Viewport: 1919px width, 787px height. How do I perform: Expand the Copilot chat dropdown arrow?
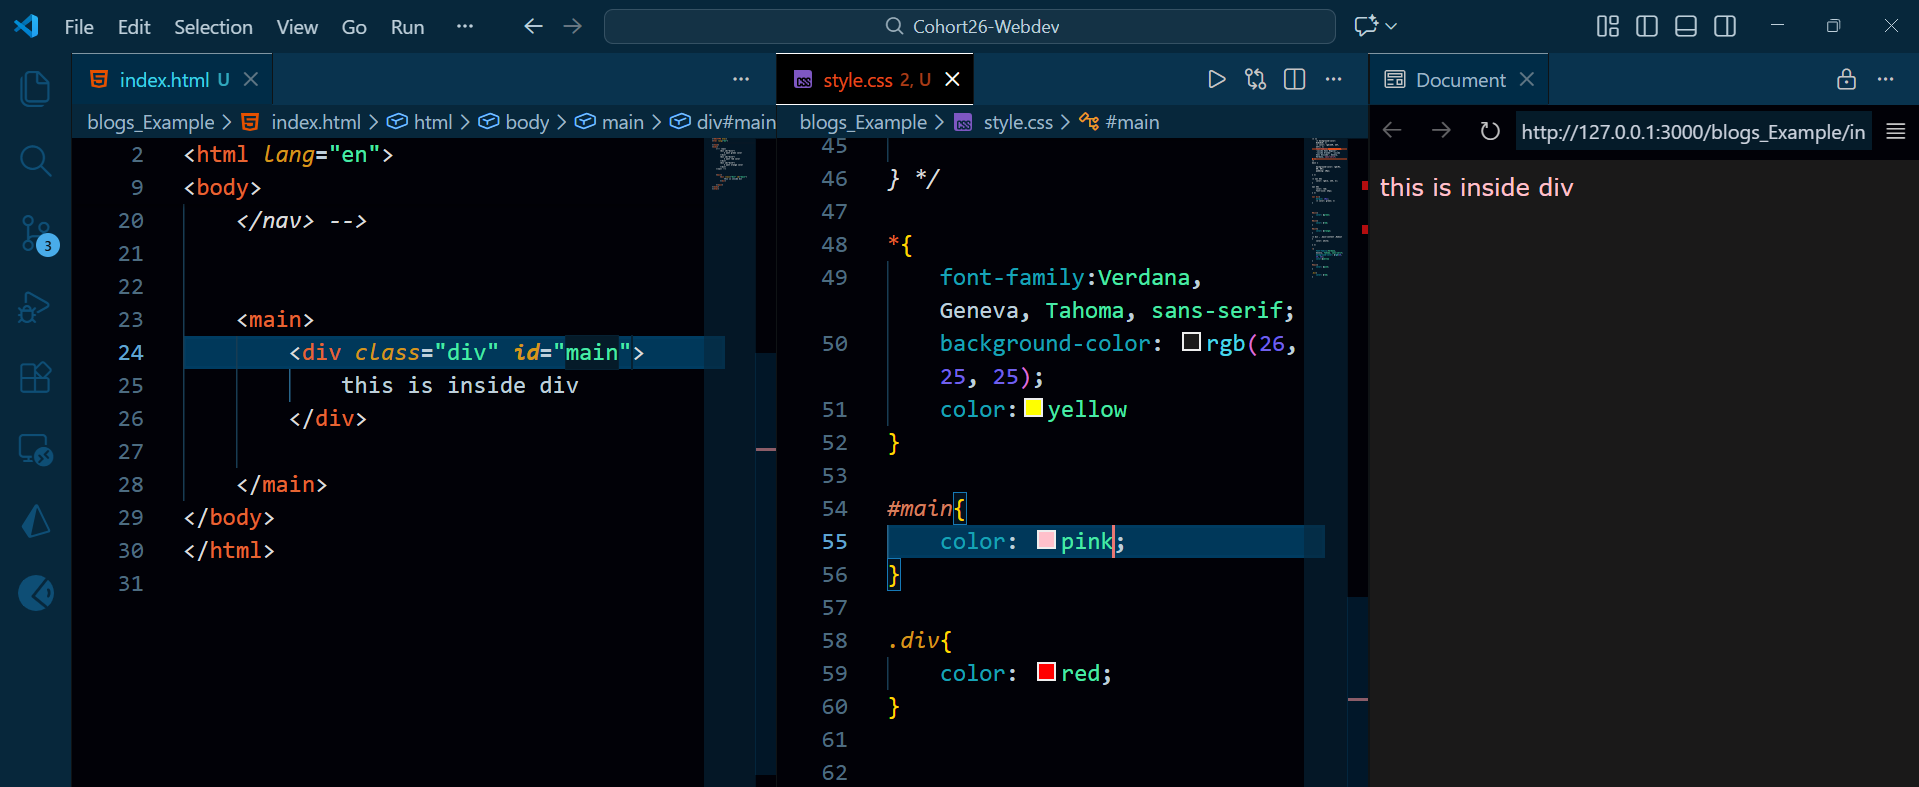point(1391,27)
